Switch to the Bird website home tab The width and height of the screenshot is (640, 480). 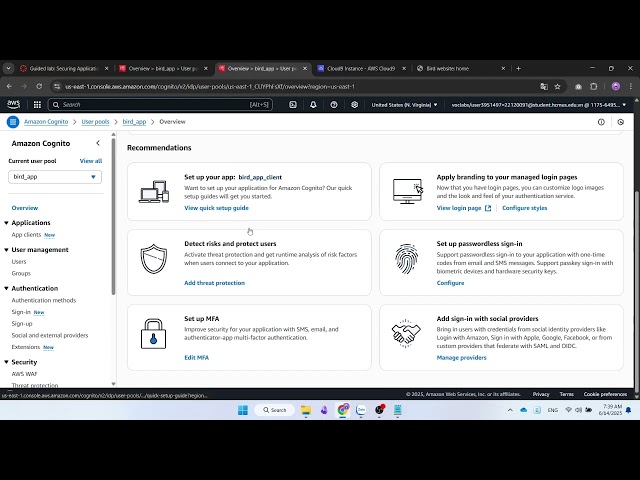tap(461, 69)
